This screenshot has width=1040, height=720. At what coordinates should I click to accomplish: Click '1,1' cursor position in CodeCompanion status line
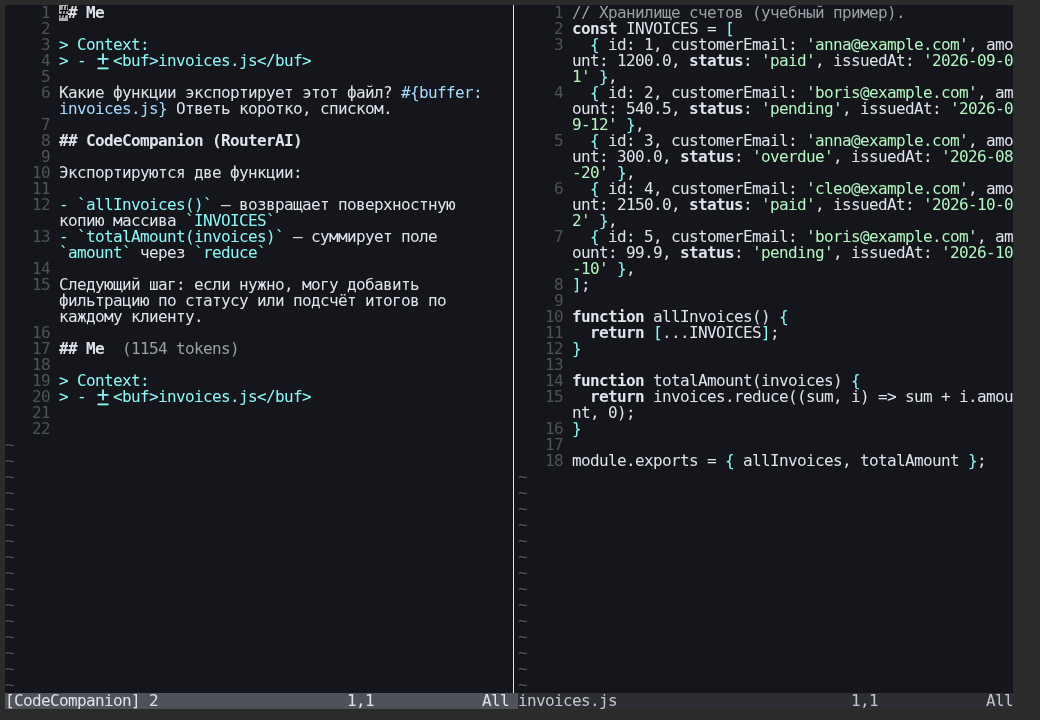point(361,701)
